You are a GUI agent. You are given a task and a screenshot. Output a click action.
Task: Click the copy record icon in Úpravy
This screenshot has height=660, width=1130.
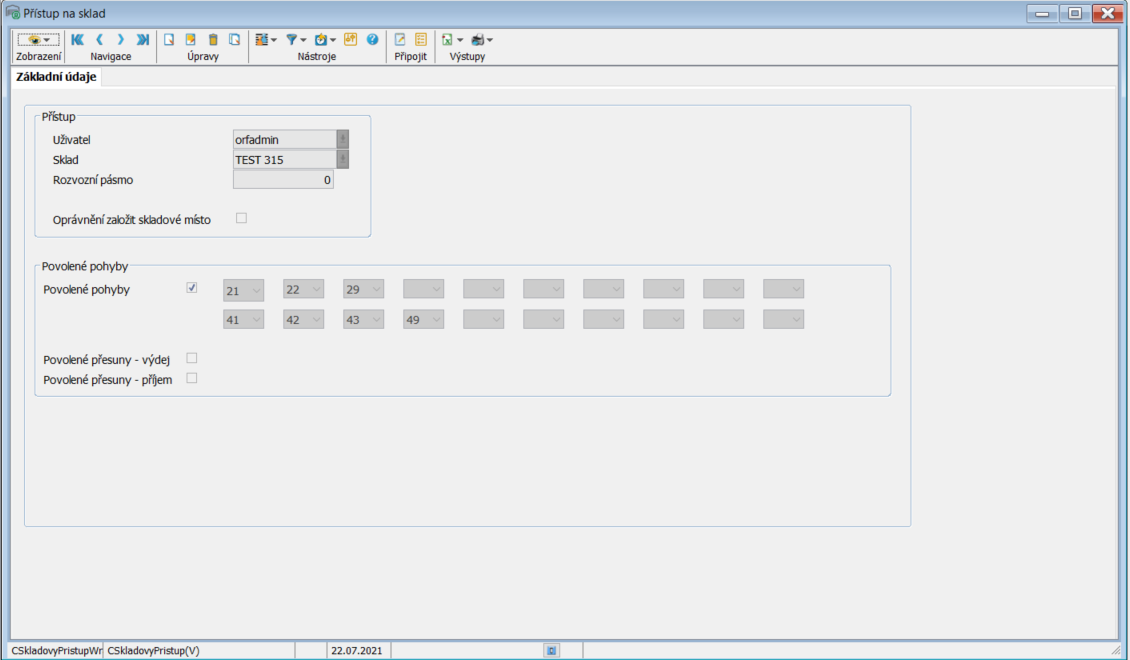(x=235, y=40)
